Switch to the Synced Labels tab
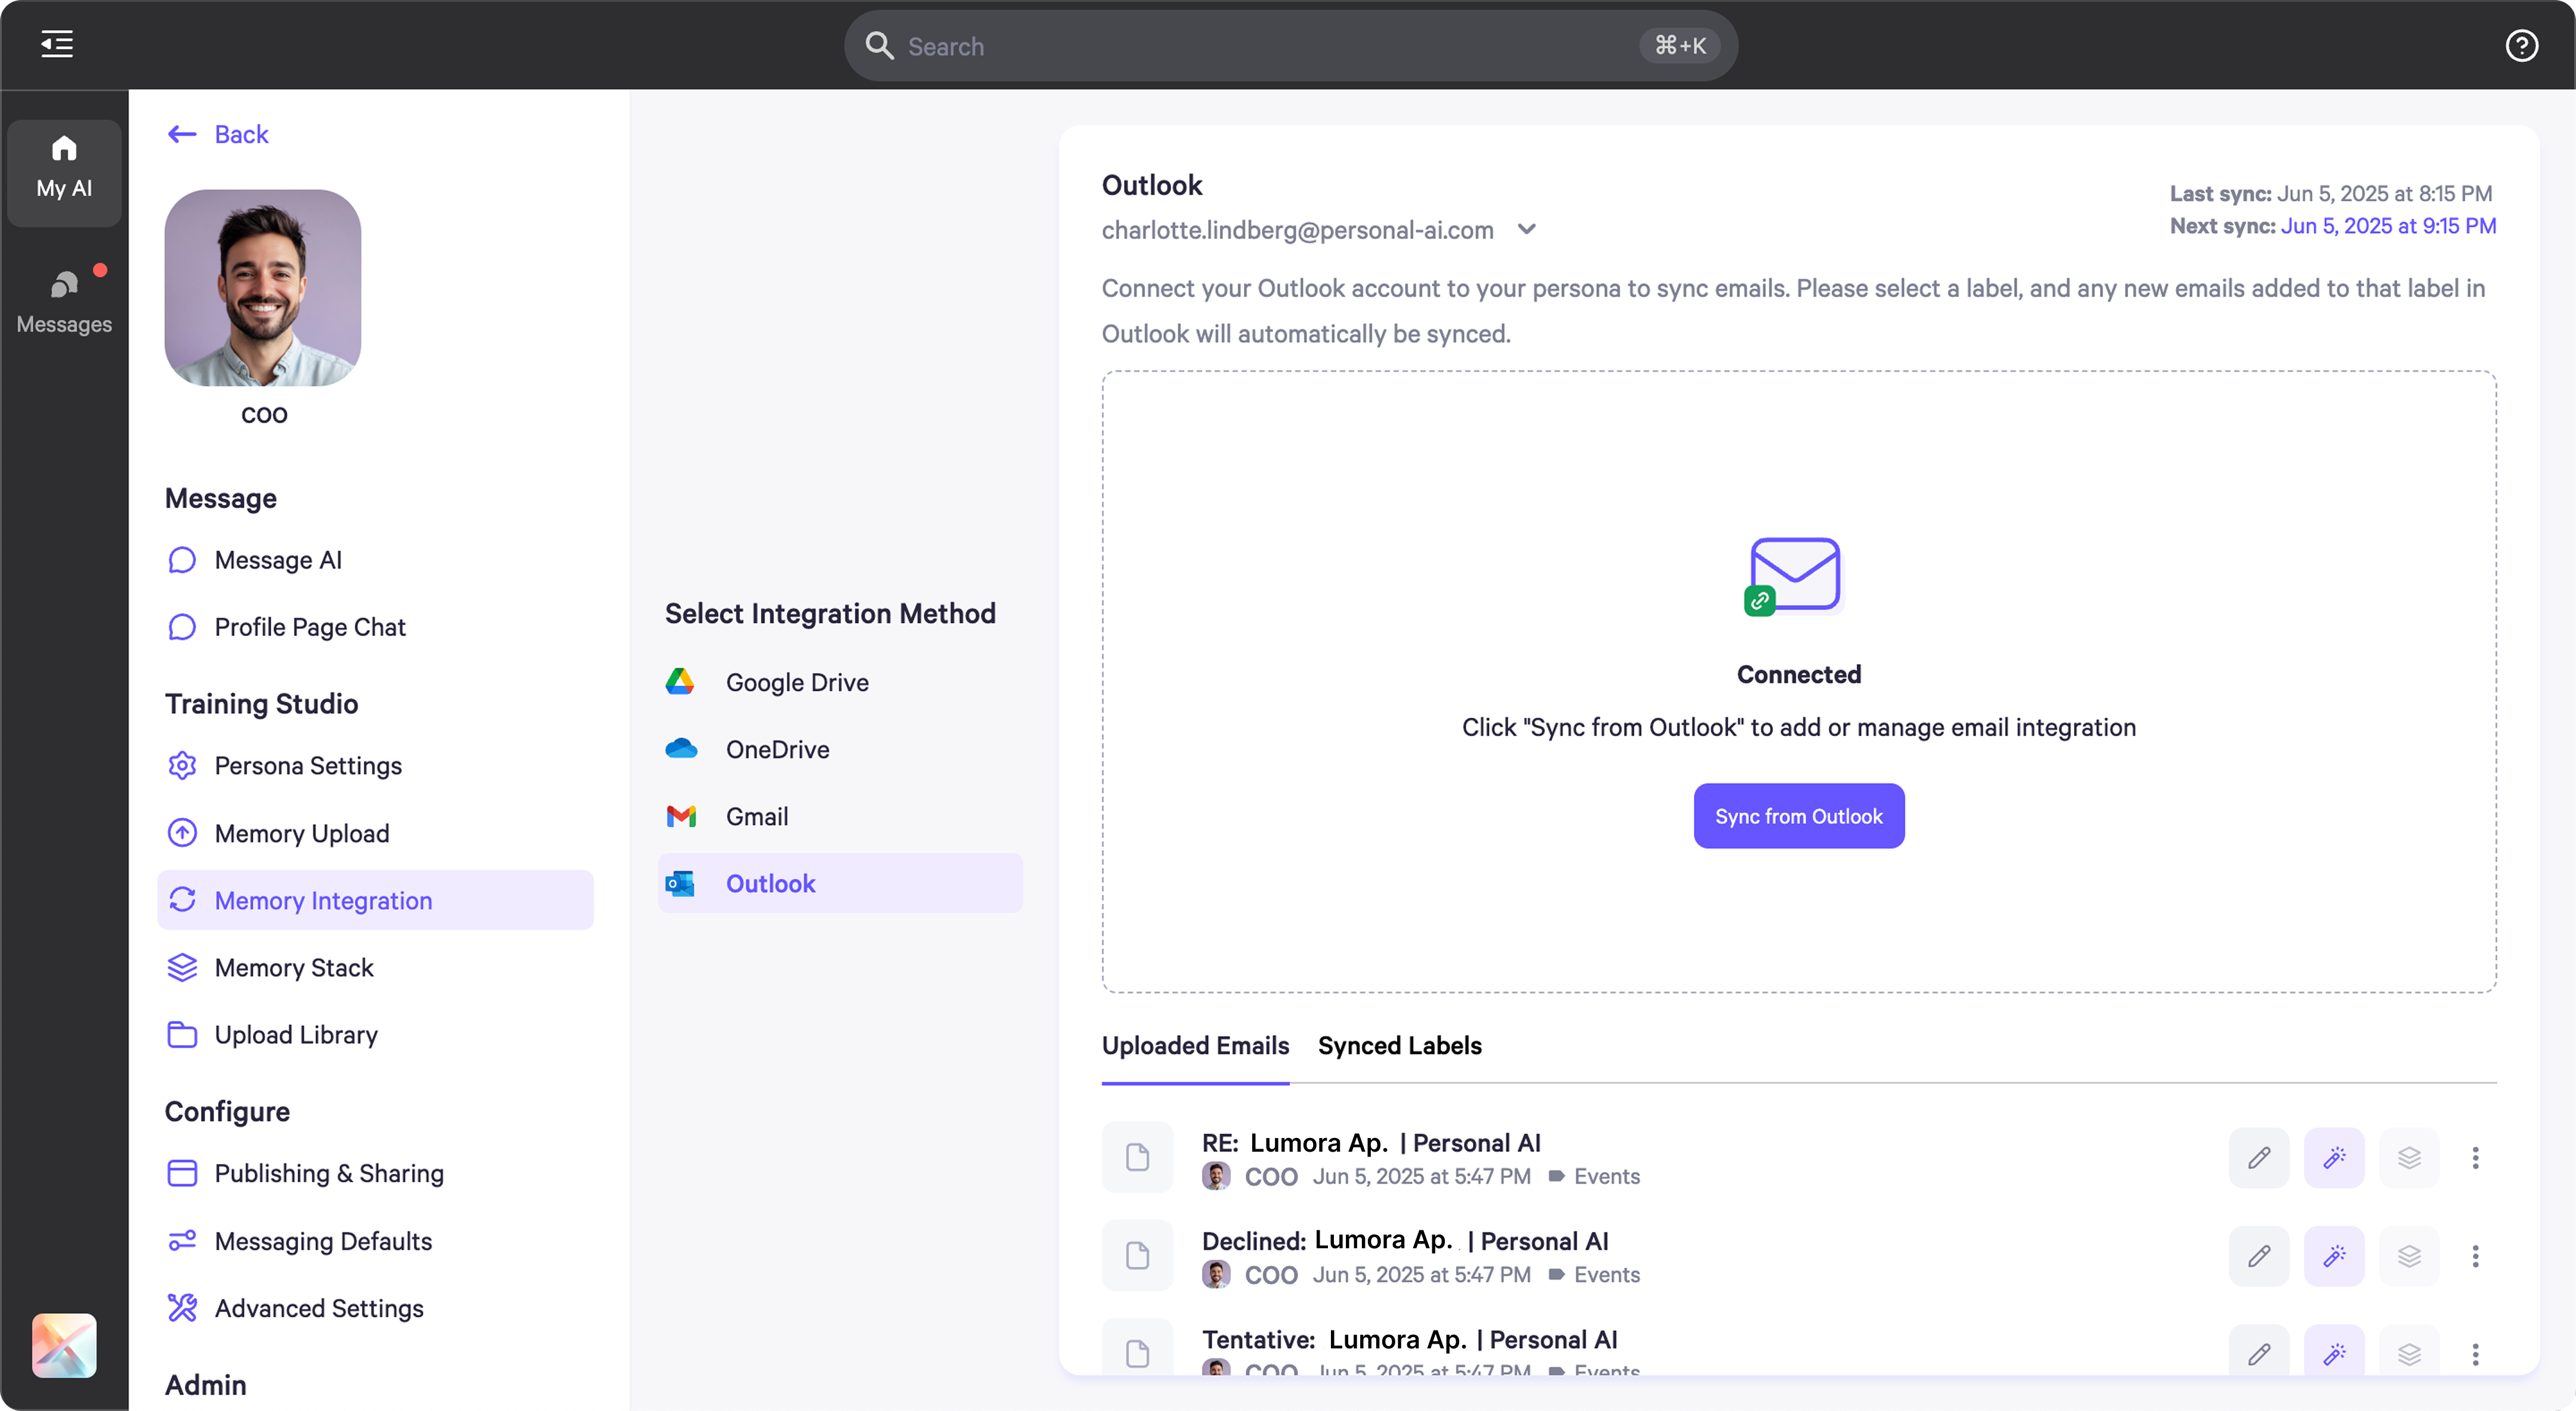Viewport: 2576px width, 1411px height. 1399,1045
